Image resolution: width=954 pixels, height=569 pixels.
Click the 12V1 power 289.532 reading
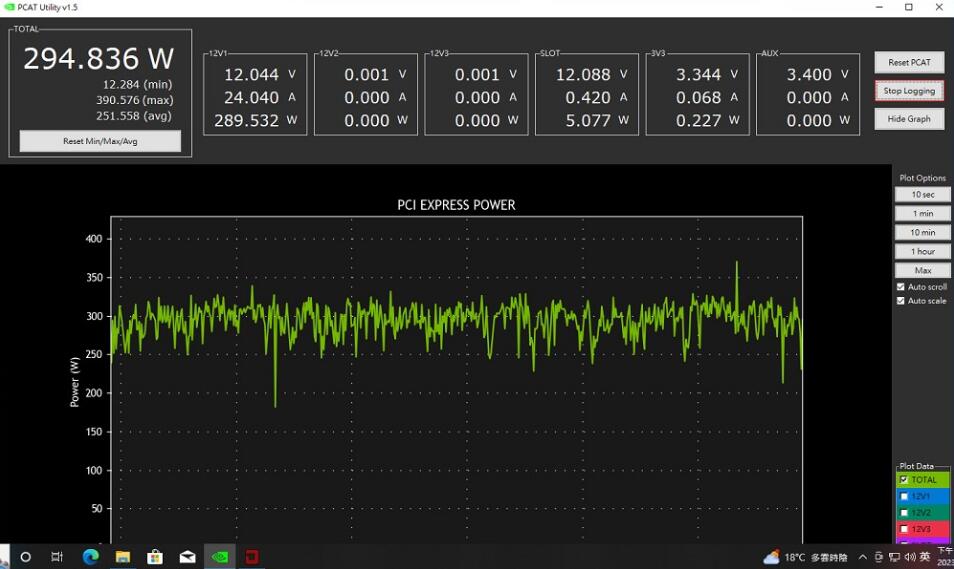[246, 120]
